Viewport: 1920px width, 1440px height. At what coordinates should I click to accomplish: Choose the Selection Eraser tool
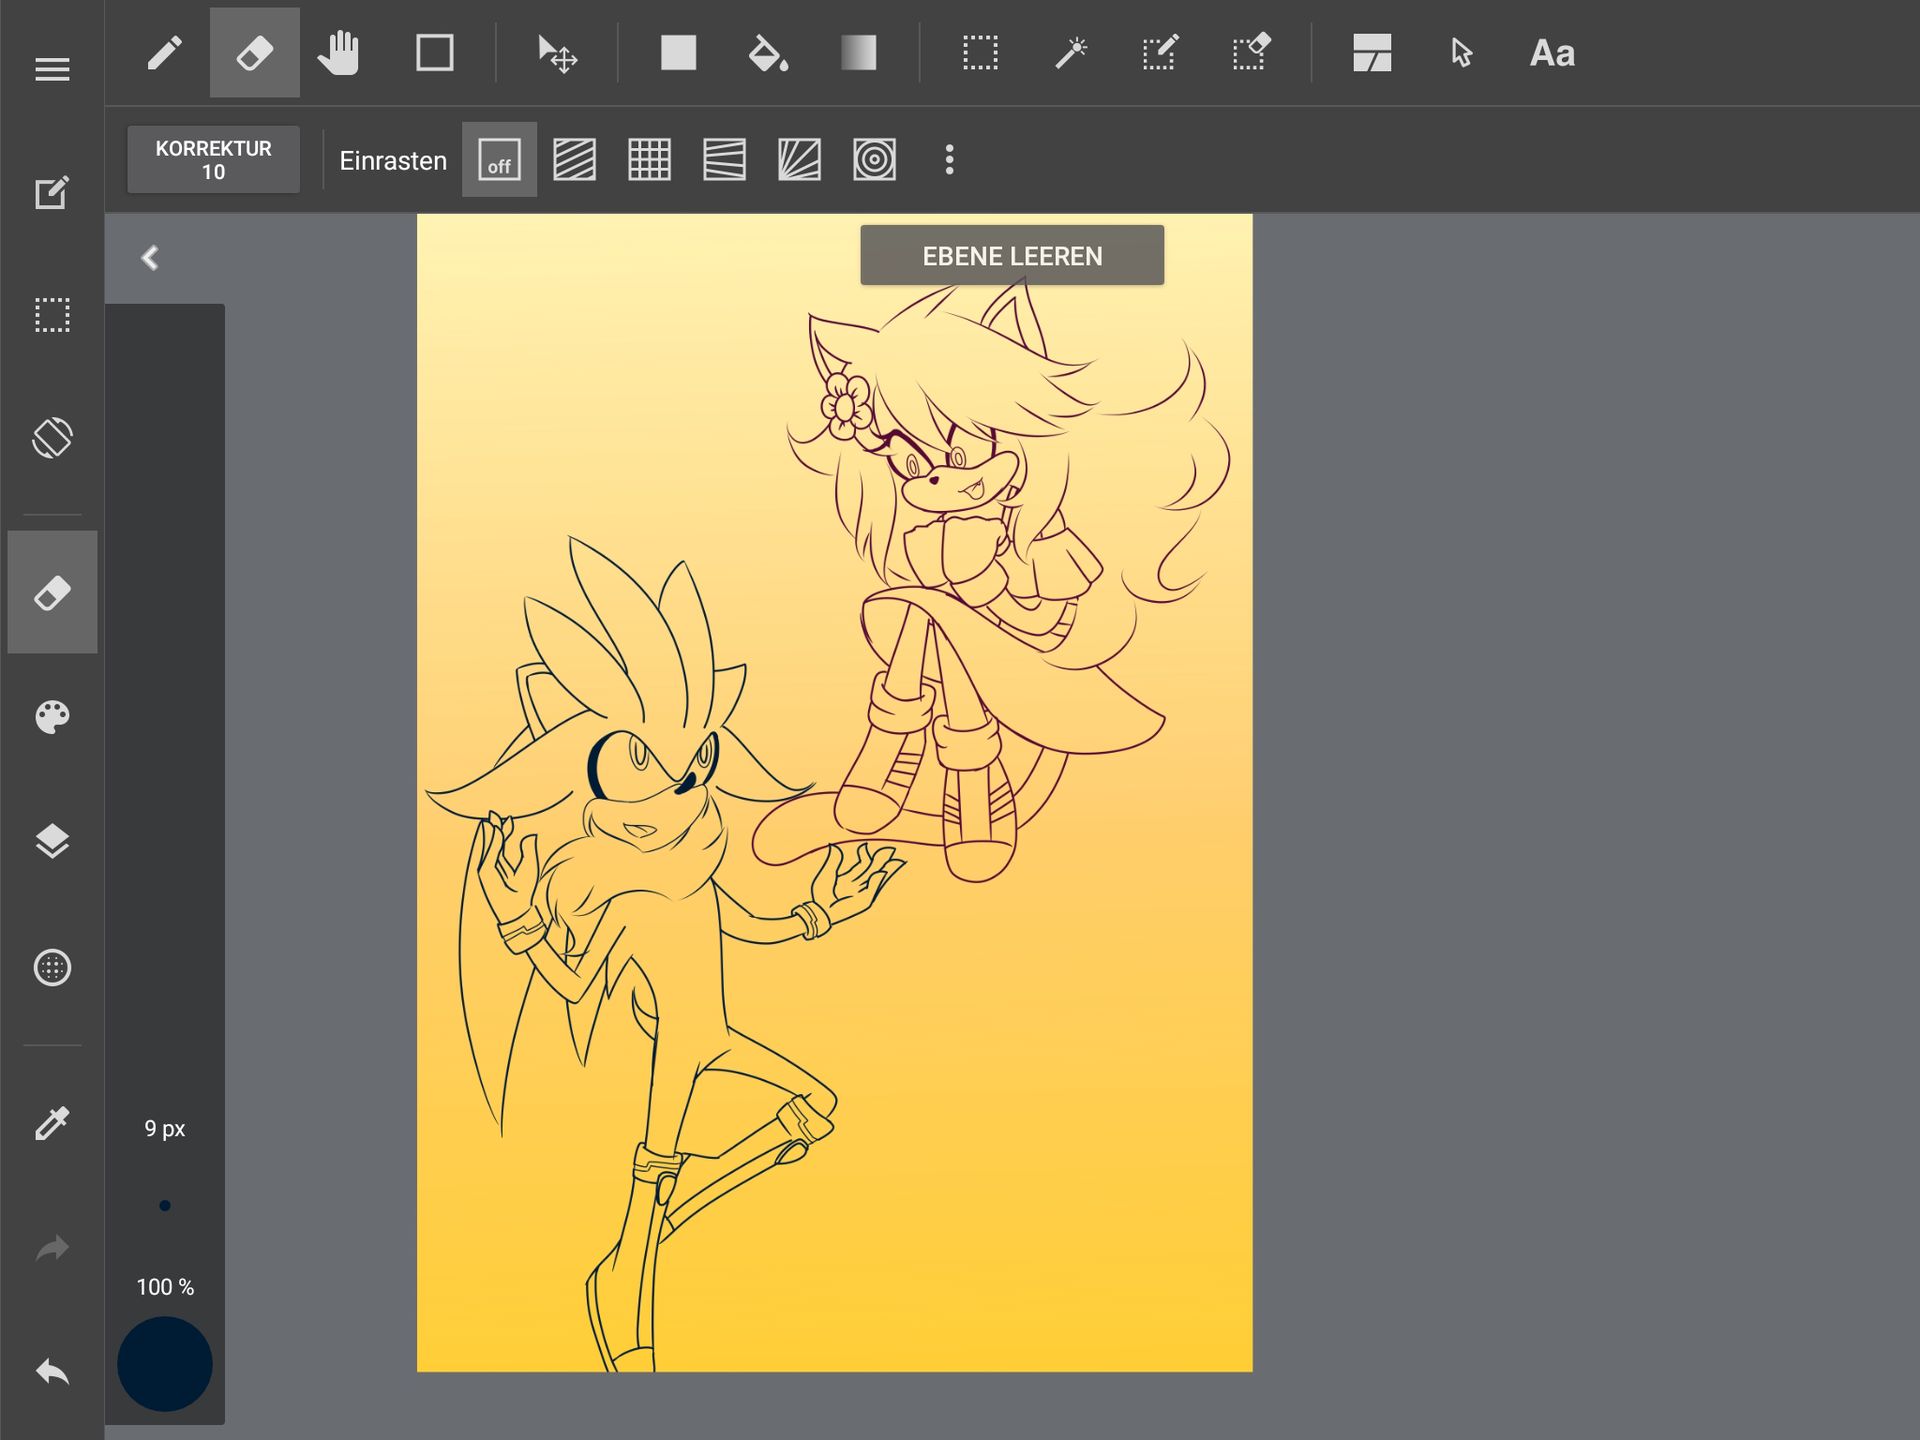point(1251,53)
